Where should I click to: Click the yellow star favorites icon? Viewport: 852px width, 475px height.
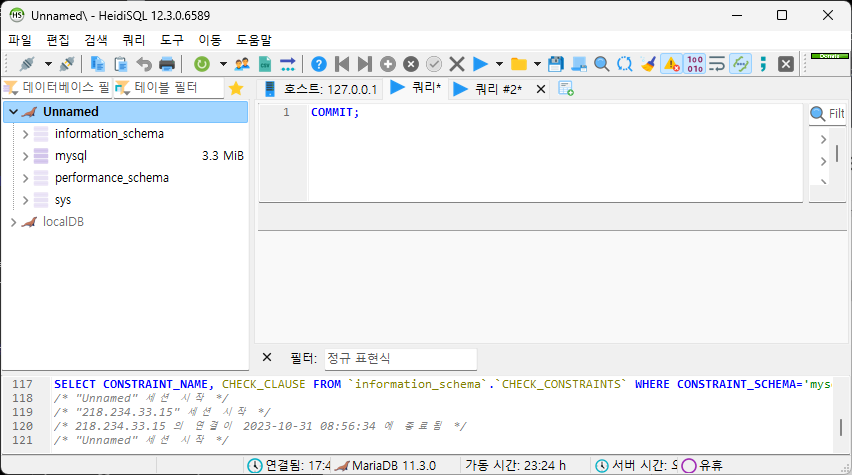pos(236,88)
